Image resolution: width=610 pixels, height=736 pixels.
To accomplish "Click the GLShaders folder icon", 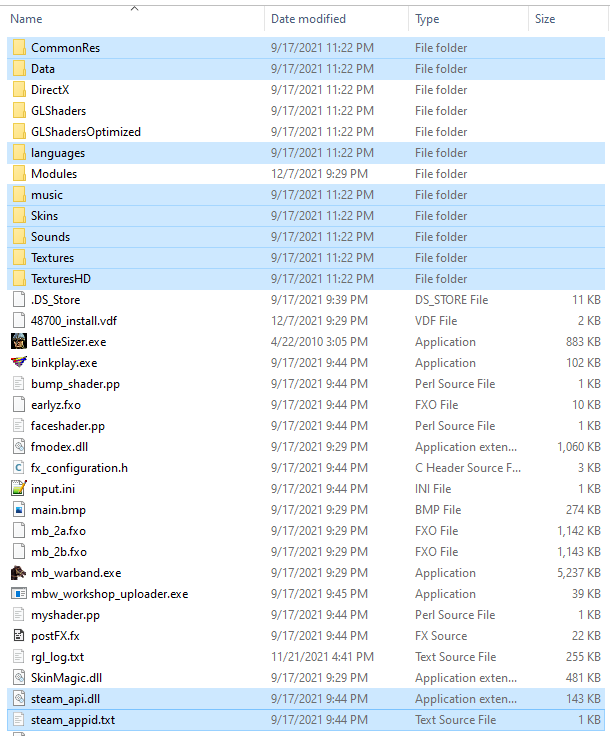I will (x=19, y=111).
